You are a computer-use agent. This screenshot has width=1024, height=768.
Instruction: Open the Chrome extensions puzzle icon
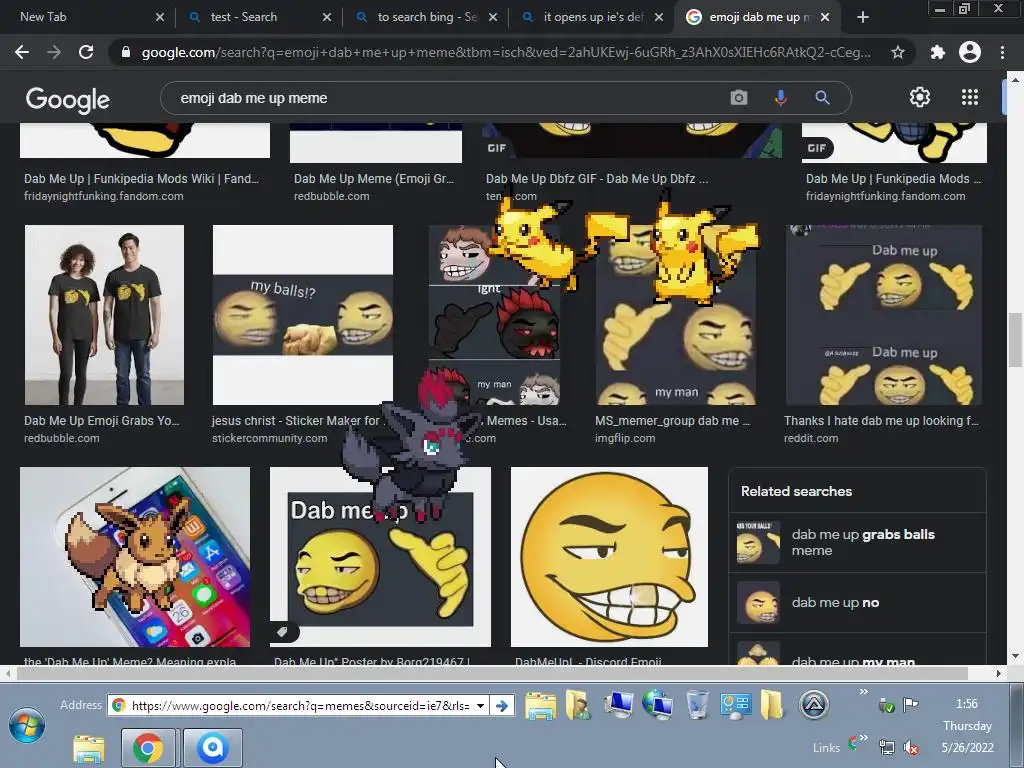click(x=937, y=52)
